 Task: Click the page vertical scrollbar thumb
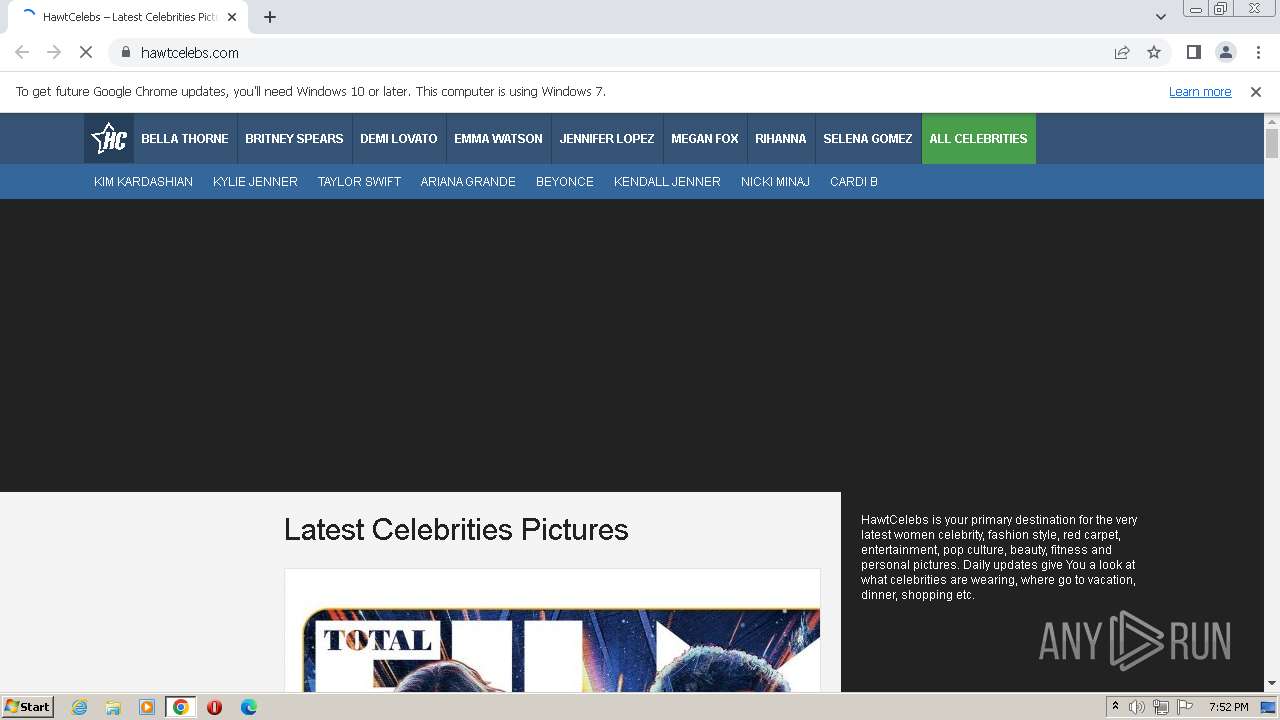click(x=1272, y=142)
